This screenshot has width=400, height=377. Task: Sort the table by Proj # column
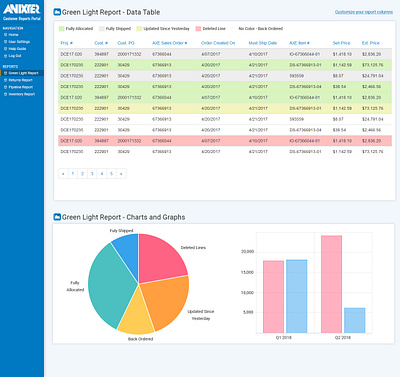[67, 43]
